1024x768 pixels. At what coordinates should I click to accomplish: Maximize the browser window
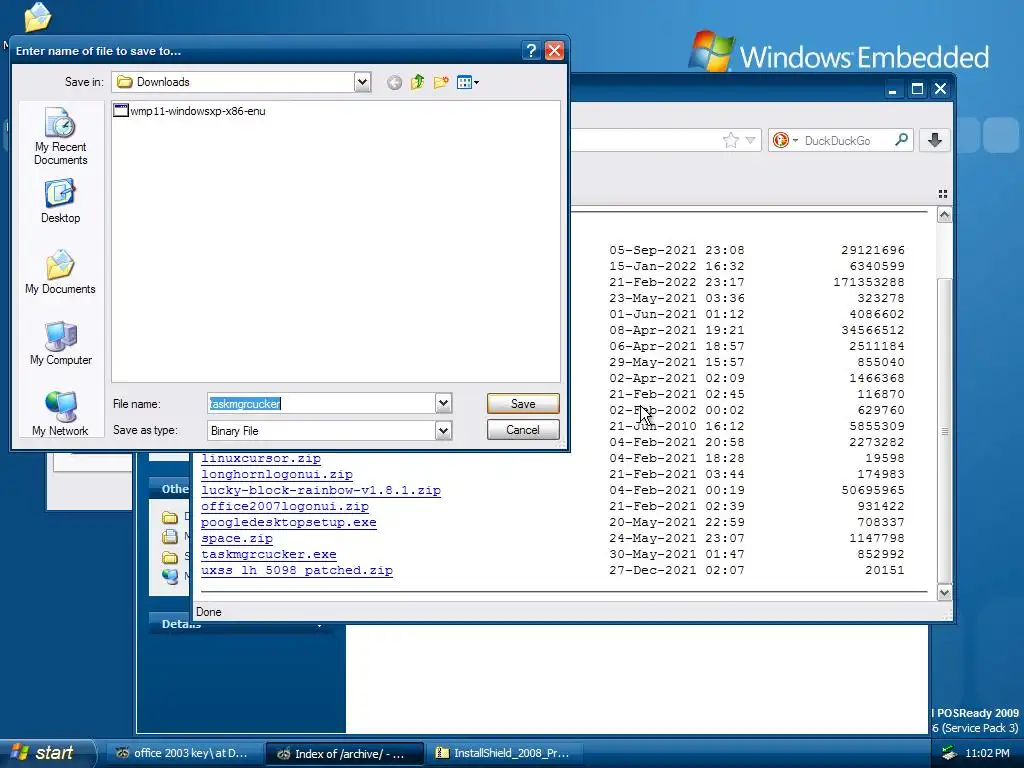[x=918, y=89]
